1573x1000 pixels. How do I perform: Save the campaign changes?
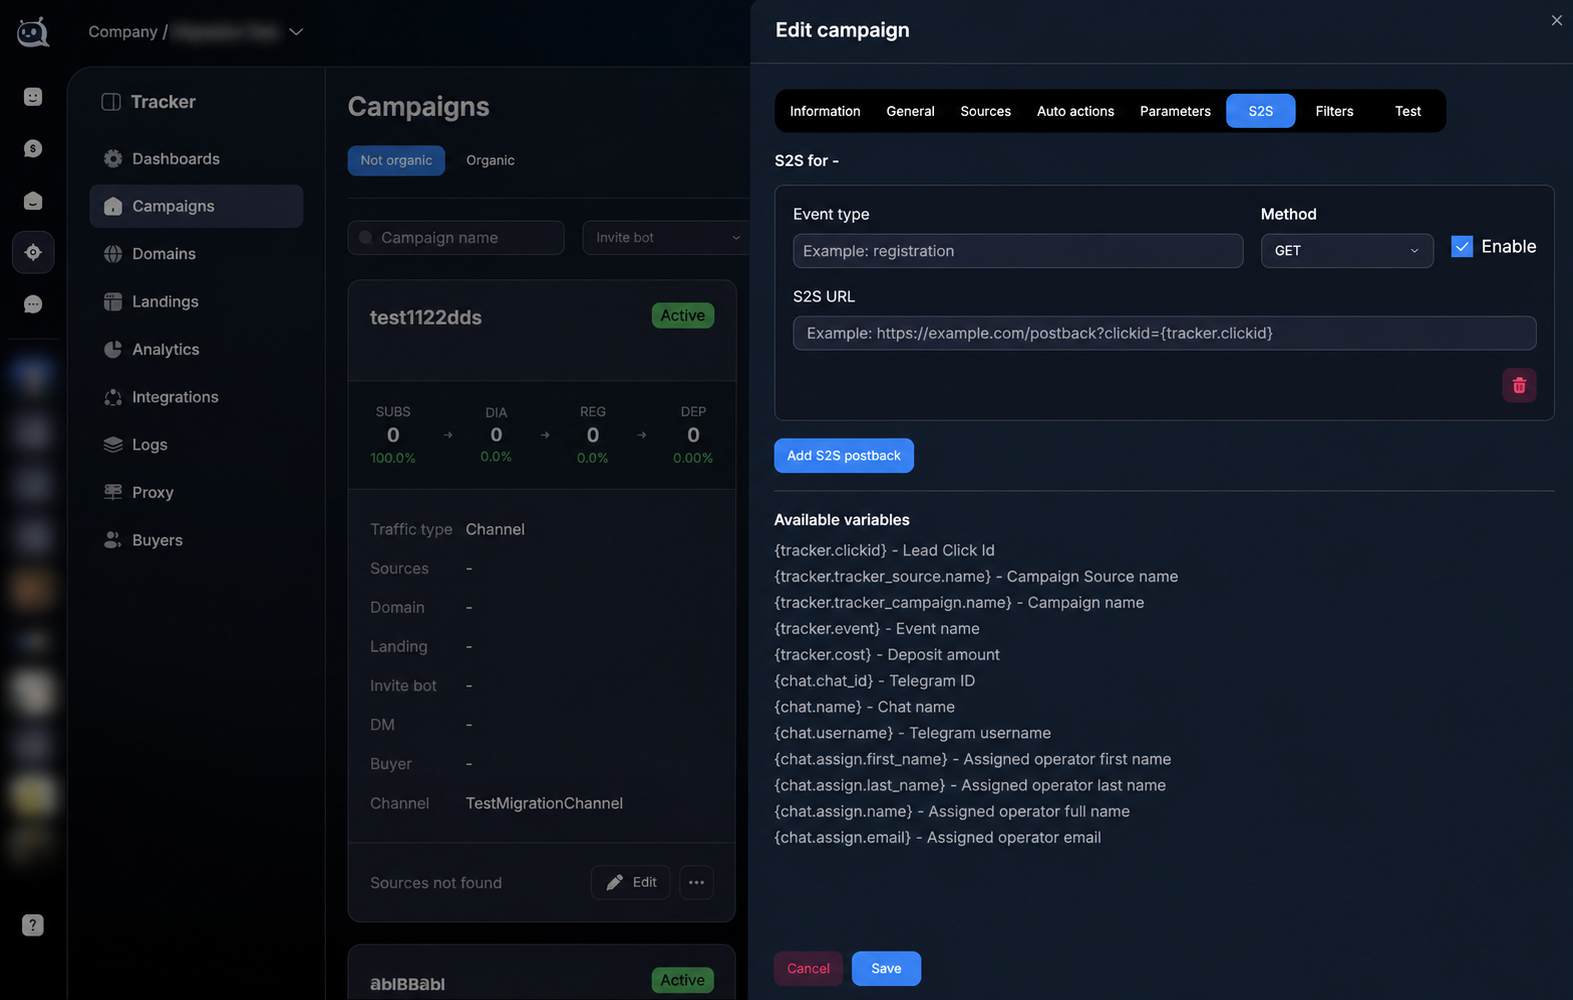pyautogui.click(x=886, y=969)
